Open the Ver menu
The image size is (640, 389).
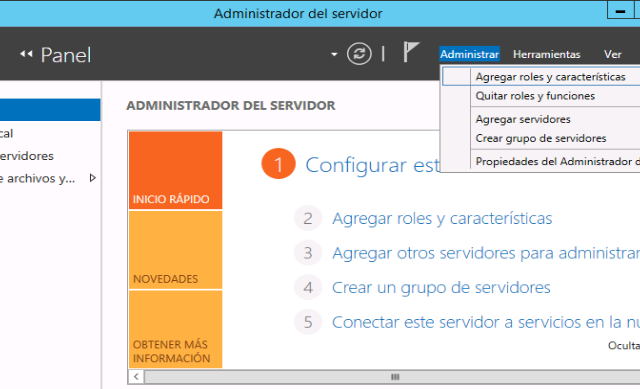tap(612, 54)
